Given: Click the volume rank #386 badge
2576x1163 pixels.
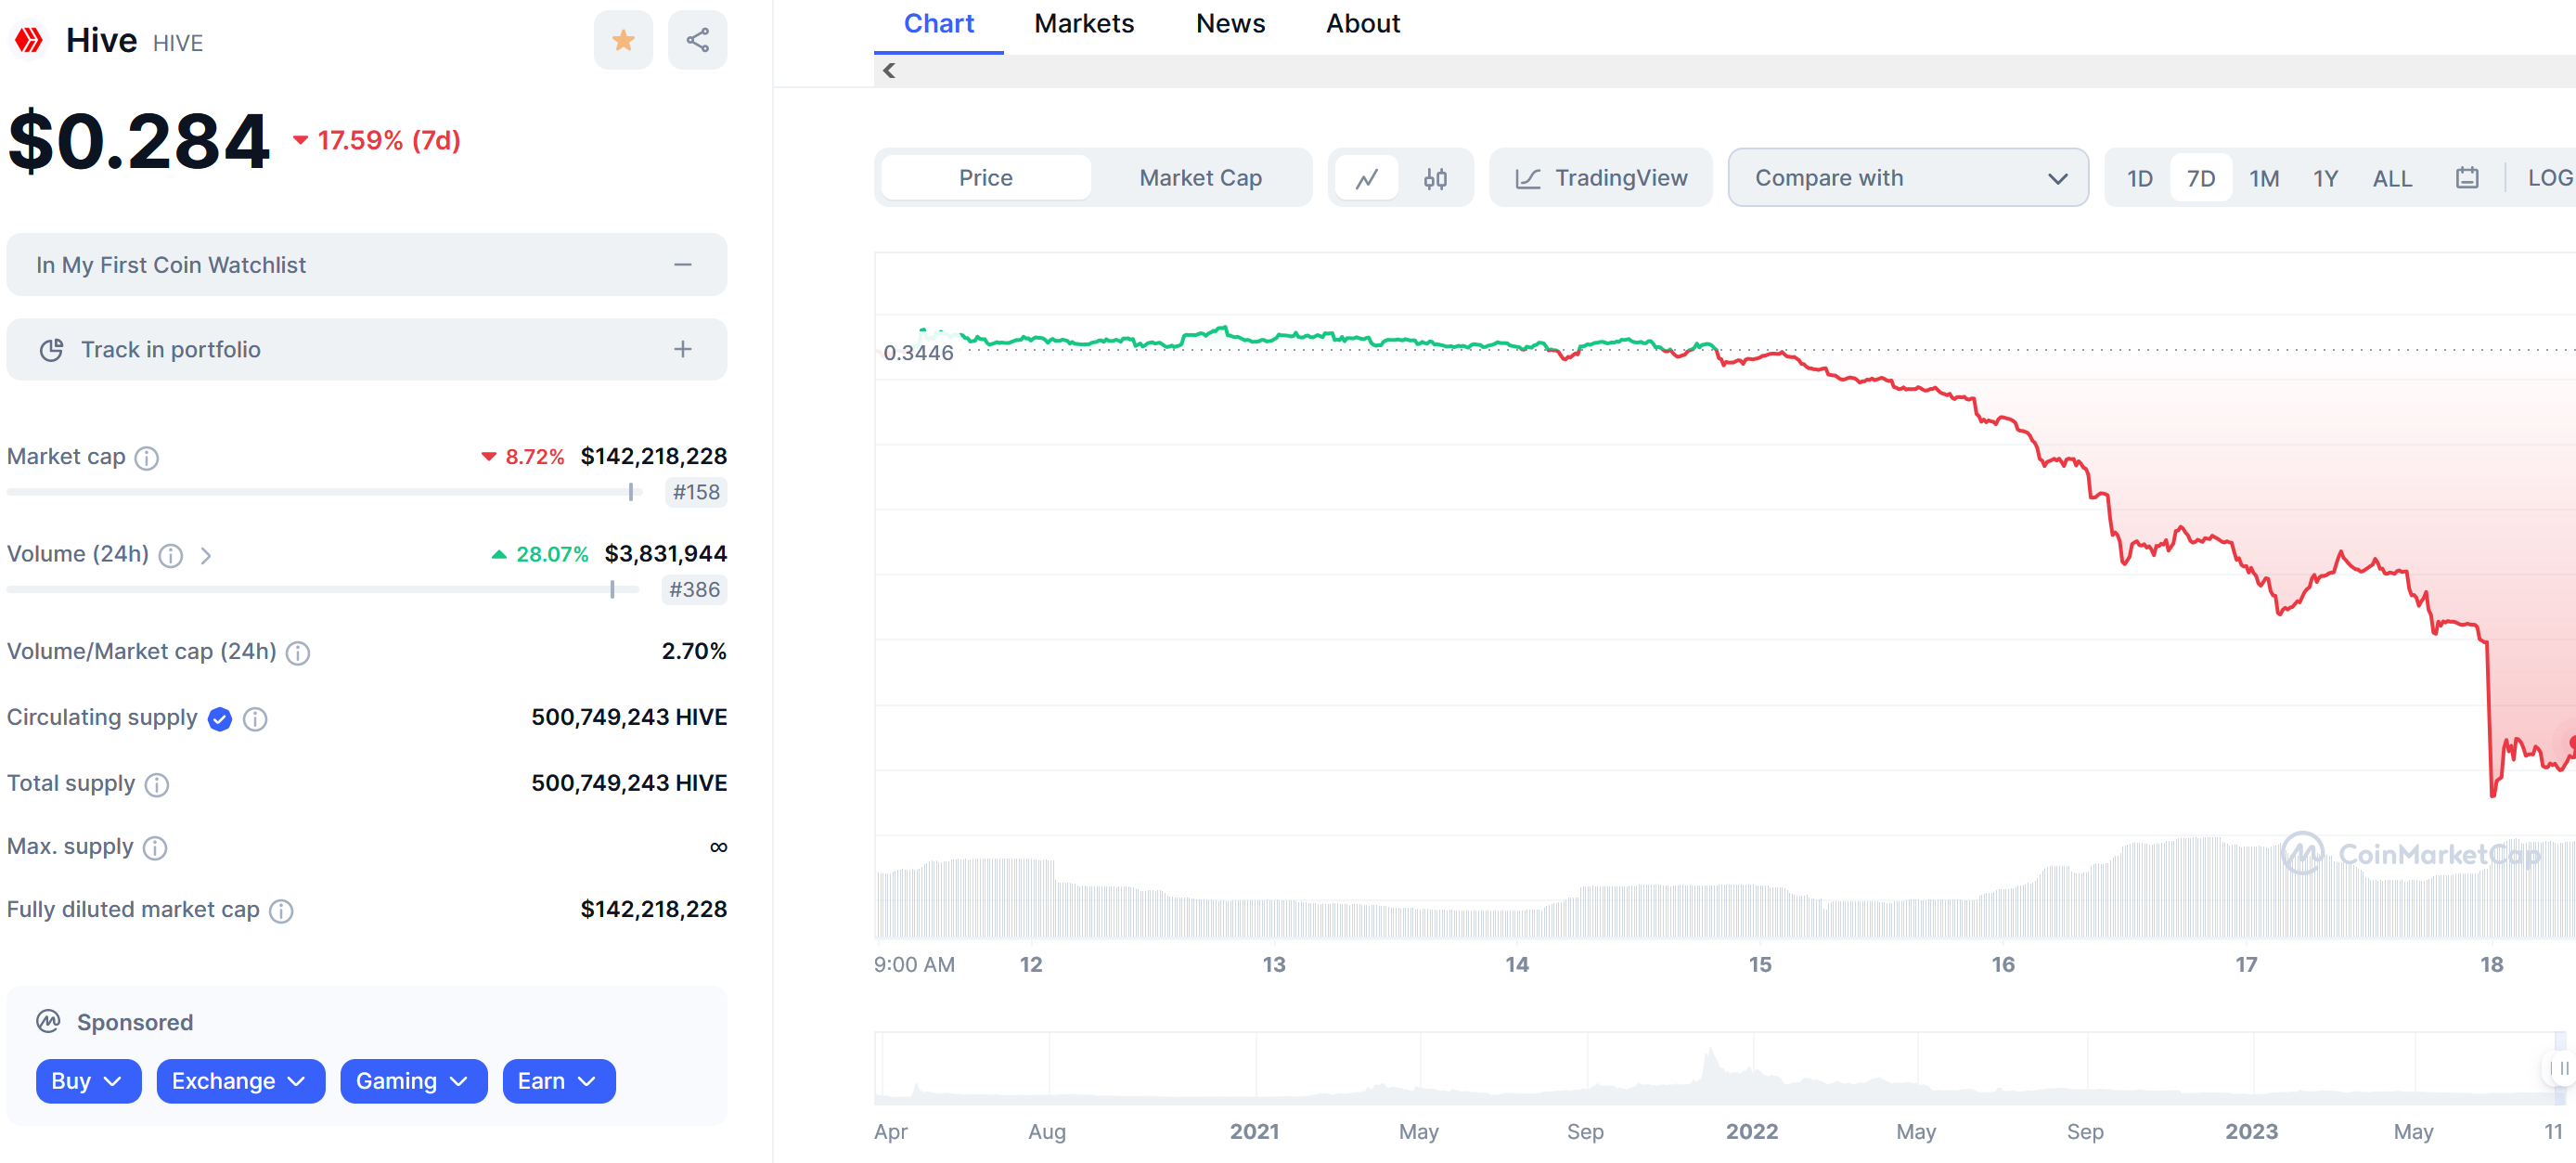Looking at the screenshot, I should tap(694, 590).
